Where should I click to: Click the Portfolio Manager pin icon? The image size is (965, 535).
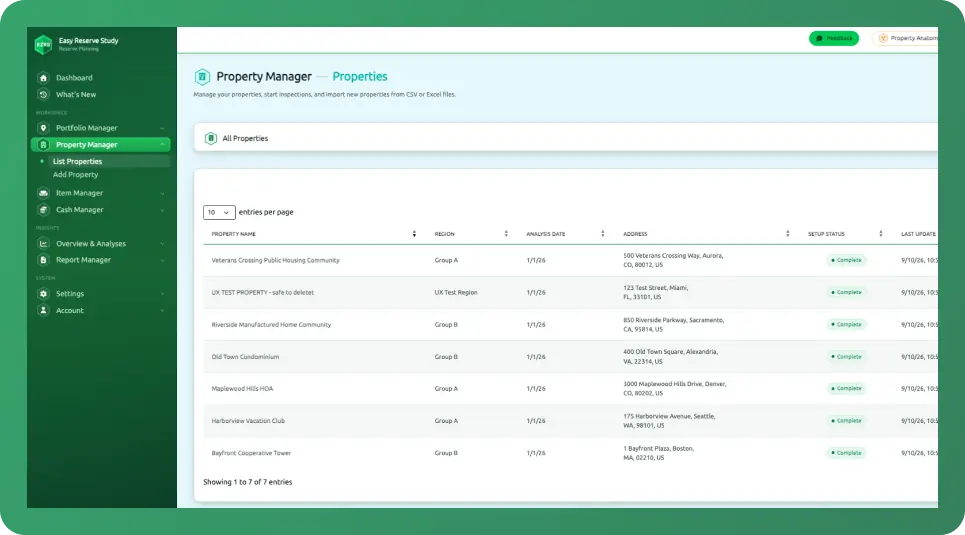pyautogui.click(x=43, y=128)
